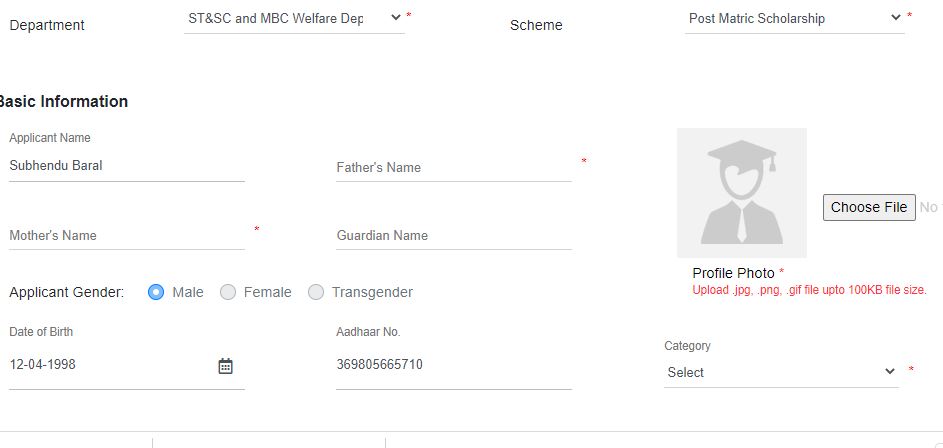Select the Guardian Name input box
943x448 pixels.
point(453,235)
